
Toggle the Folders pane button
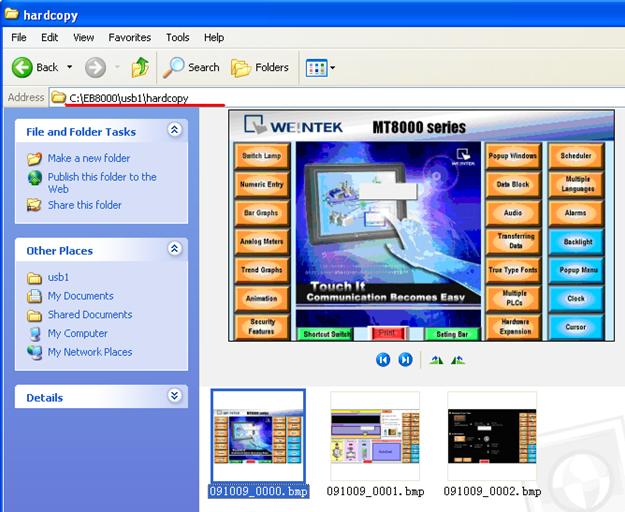click(259, 67)
